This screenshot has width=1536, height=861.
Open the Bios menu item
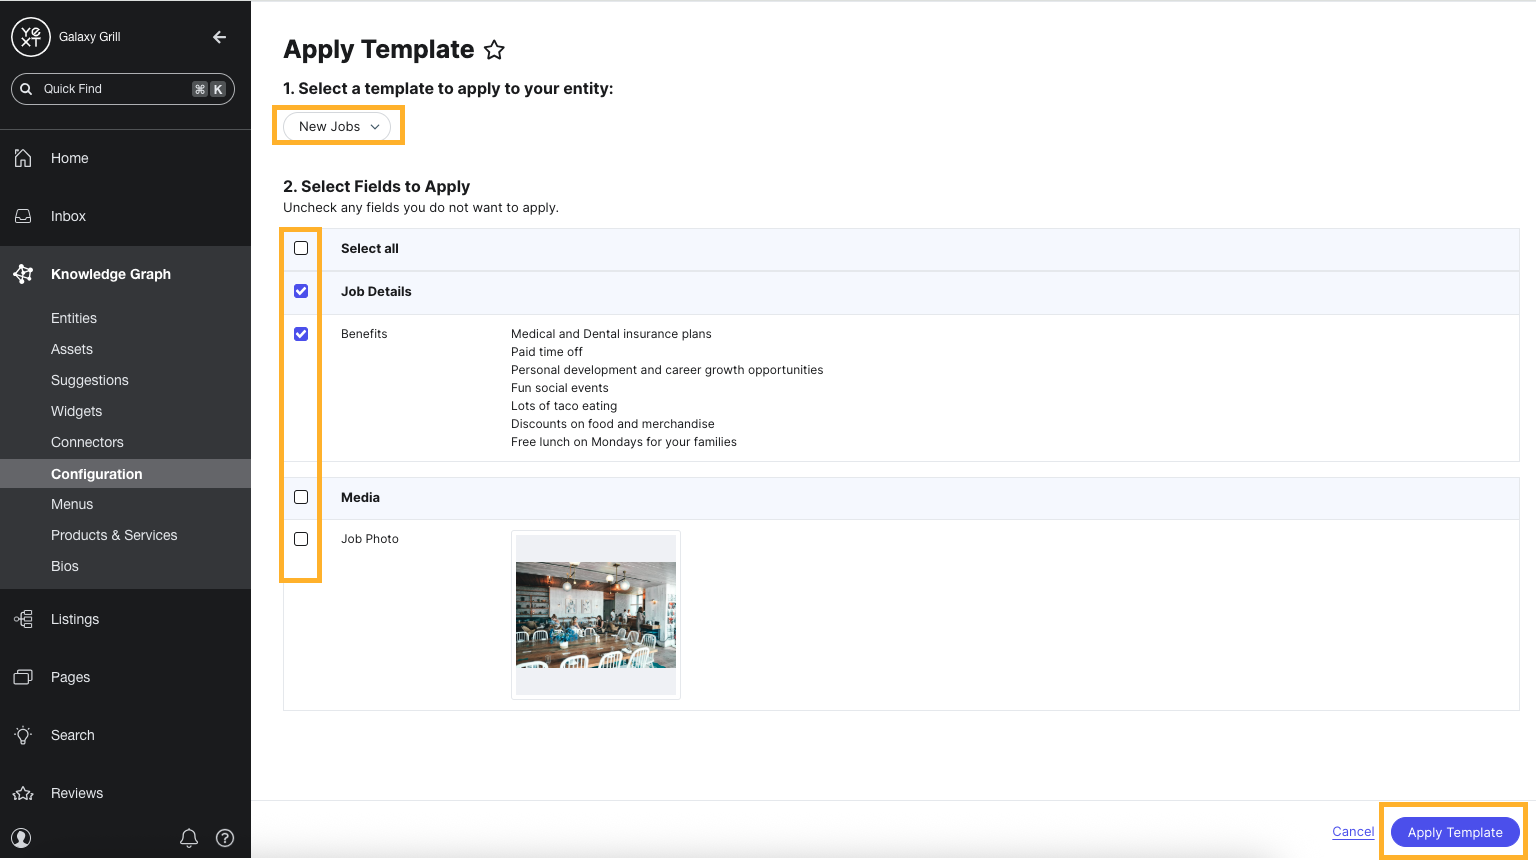[x=64, y=565]
